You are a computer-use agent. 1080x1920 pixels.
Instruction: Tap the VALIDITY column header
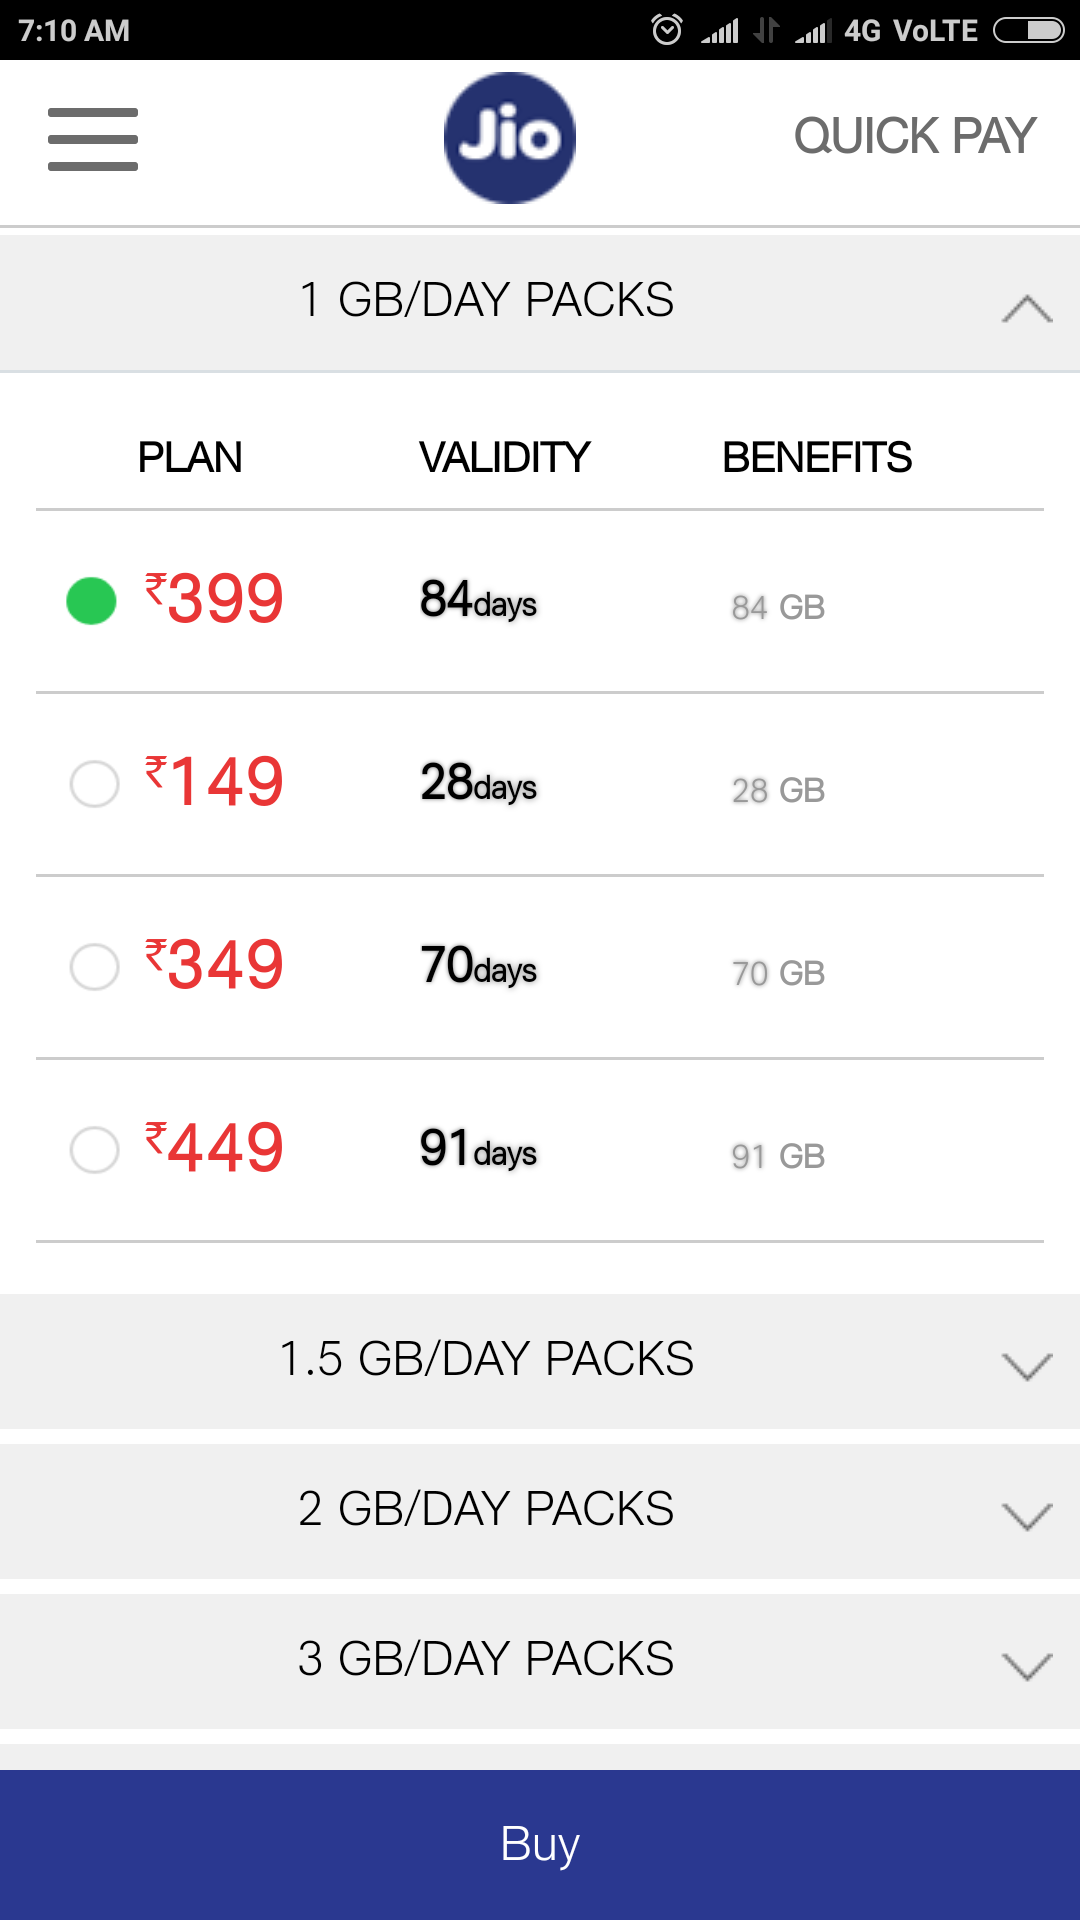click(504, 458)
